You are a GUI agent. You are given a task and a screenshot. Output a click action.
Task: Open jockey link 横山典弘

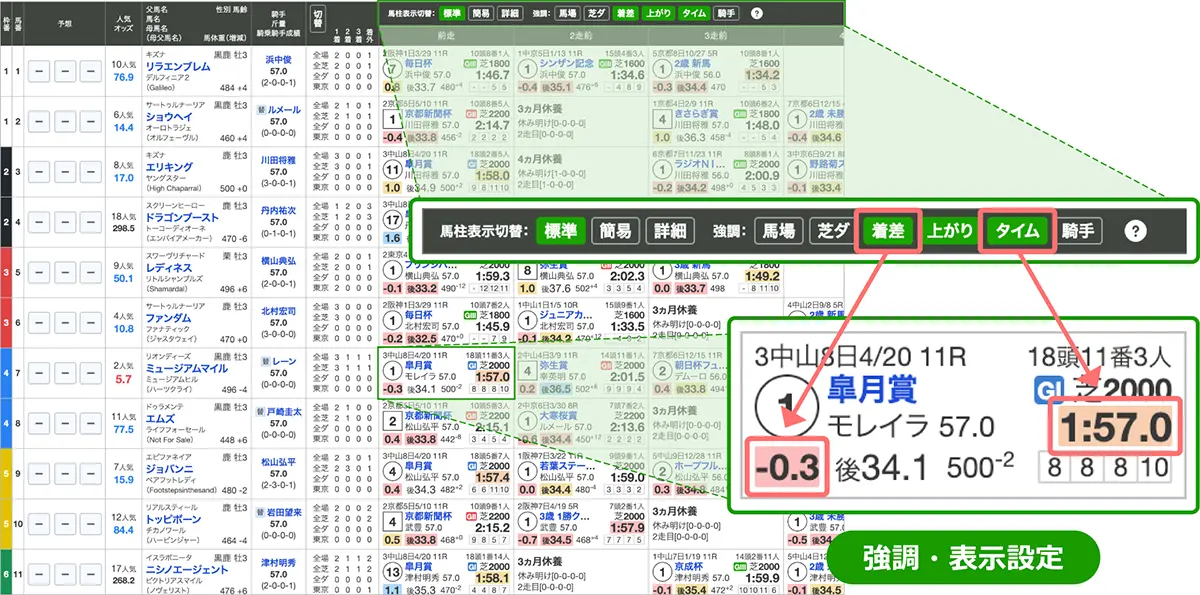pyautogui.click(x=281, y=261)
